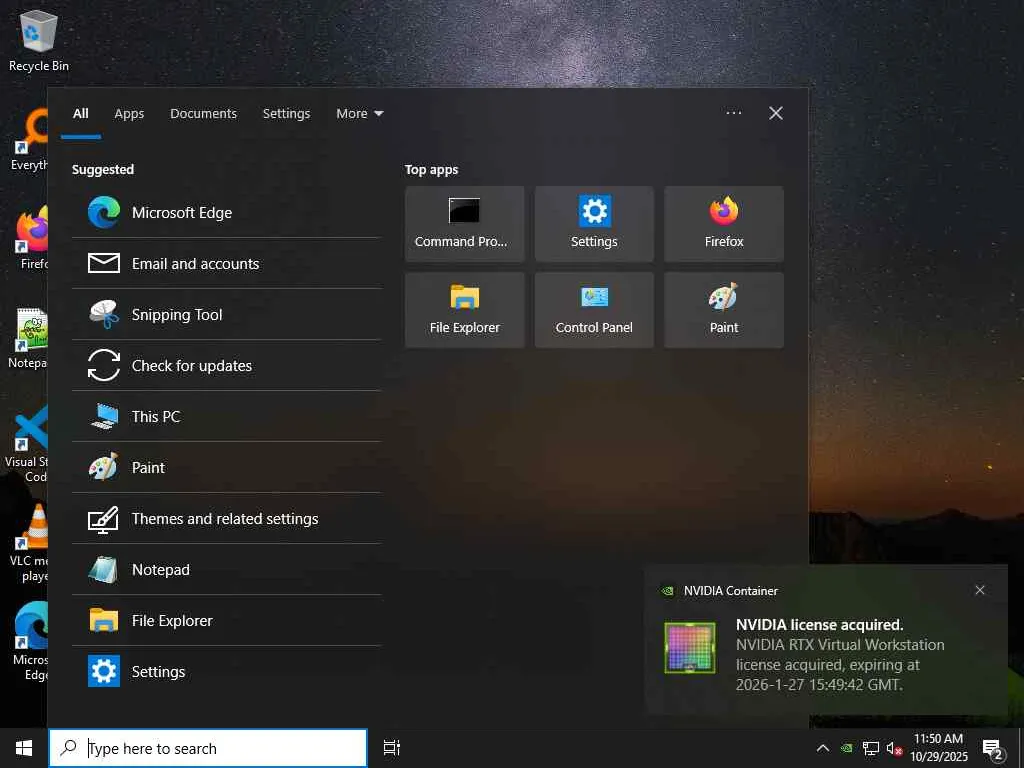Click the muted volume tray icon
This screenshot has width=1024, height=768.
point(894,748)
